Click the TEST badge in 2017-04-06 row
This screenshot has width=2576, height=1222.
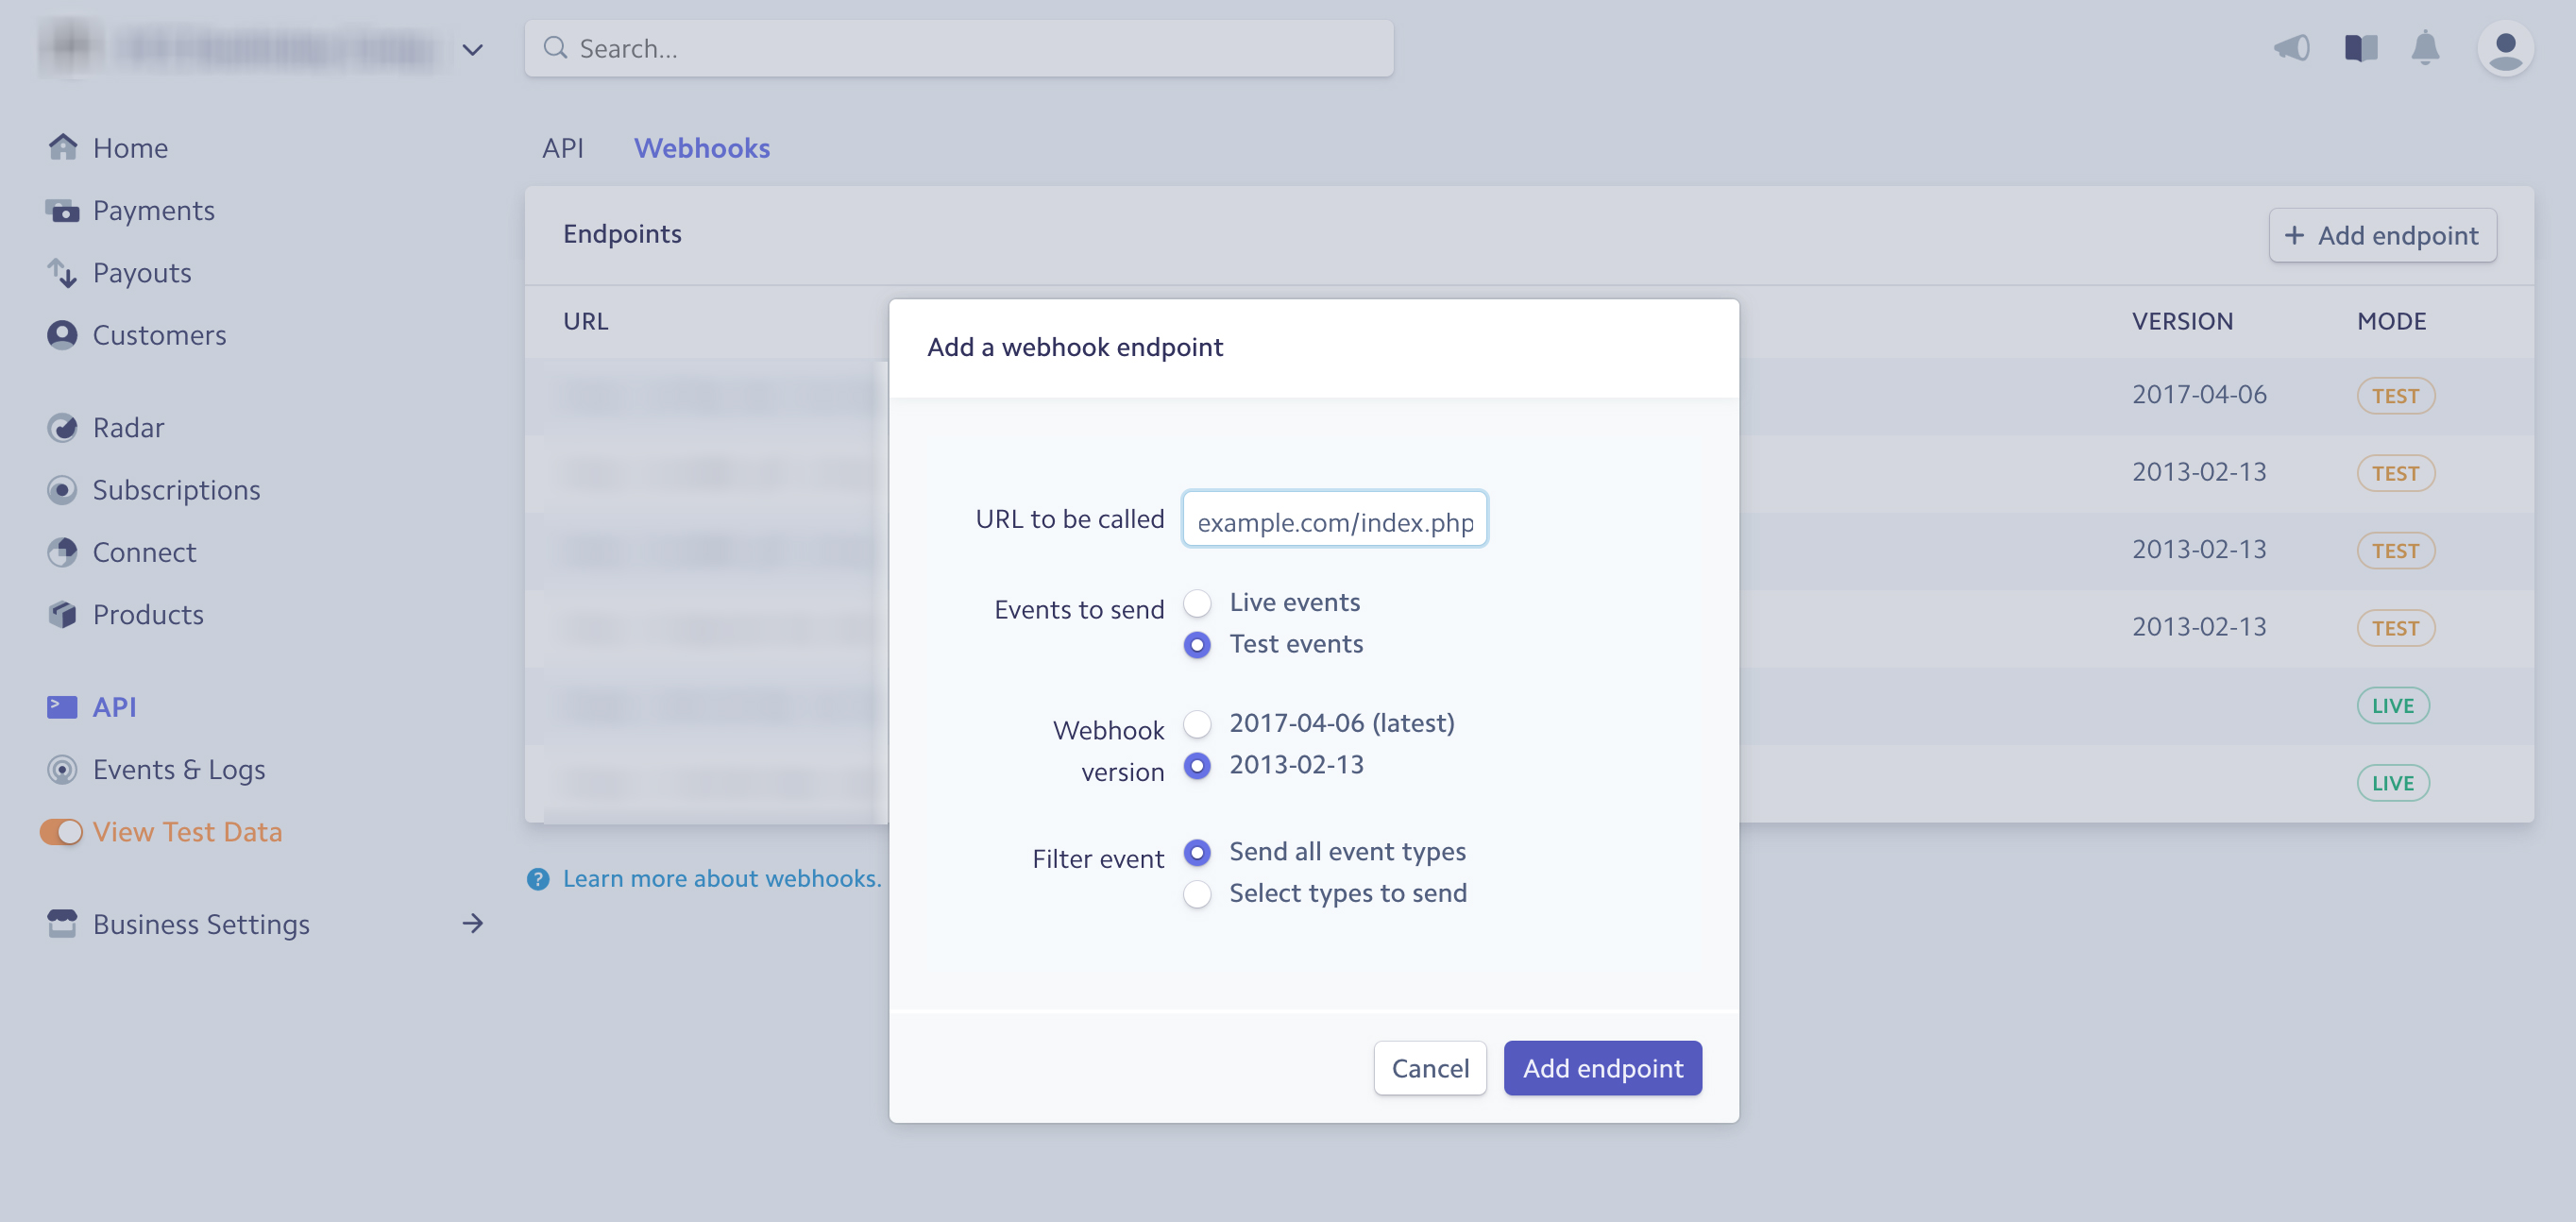(x=2395, y=396)
